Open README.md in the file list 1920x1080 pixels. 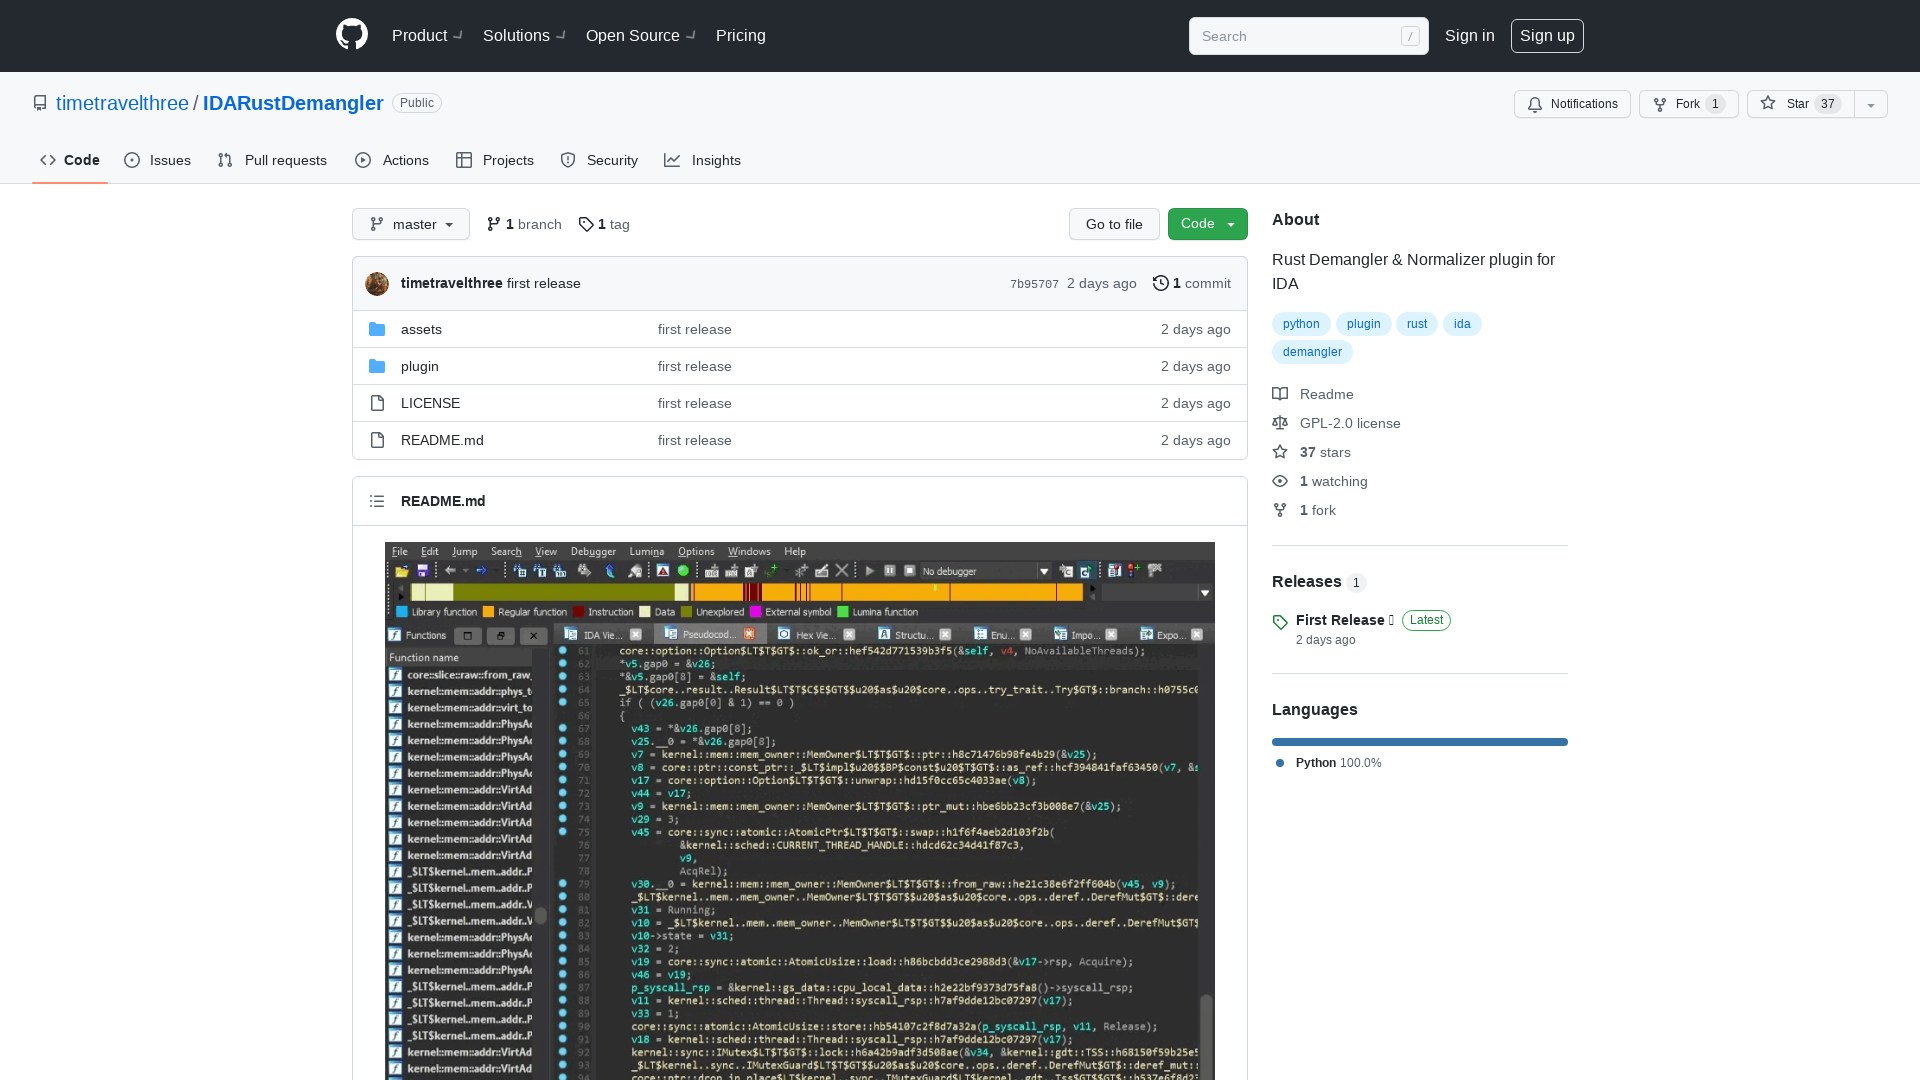click(442, 440)
